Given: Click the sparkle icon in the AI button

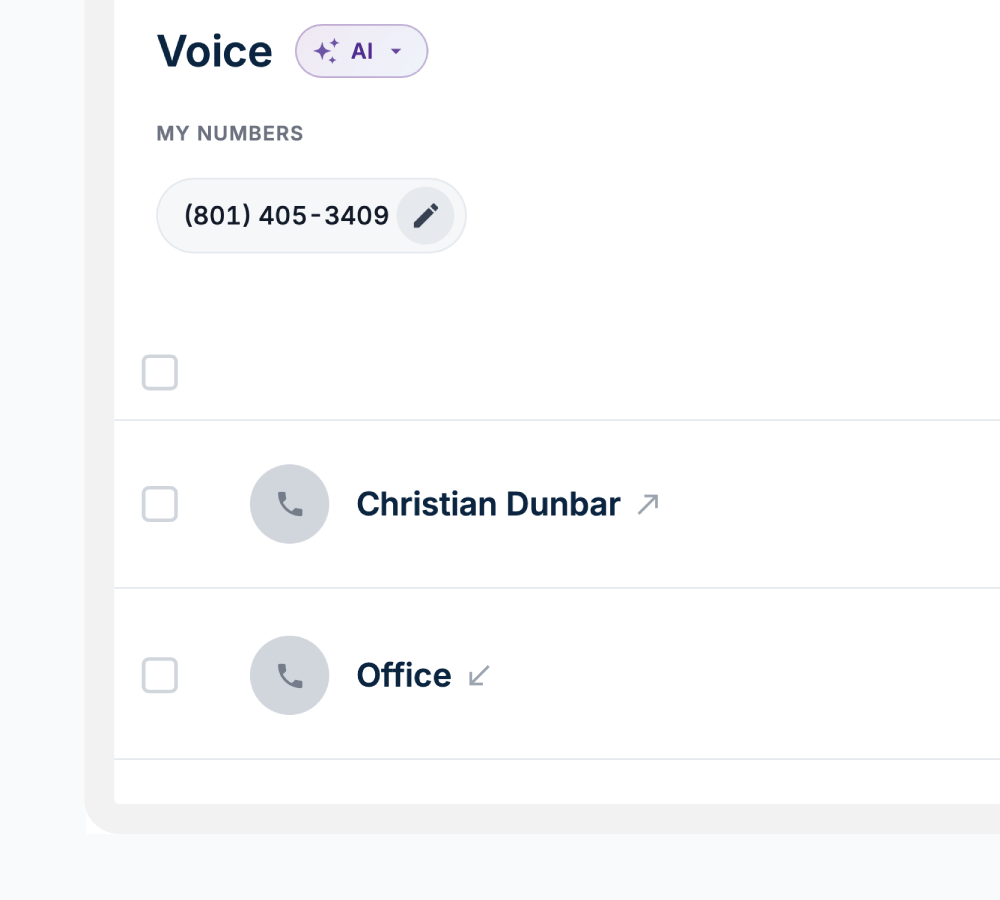Looking at the screenshot, I should click(326, 52).
